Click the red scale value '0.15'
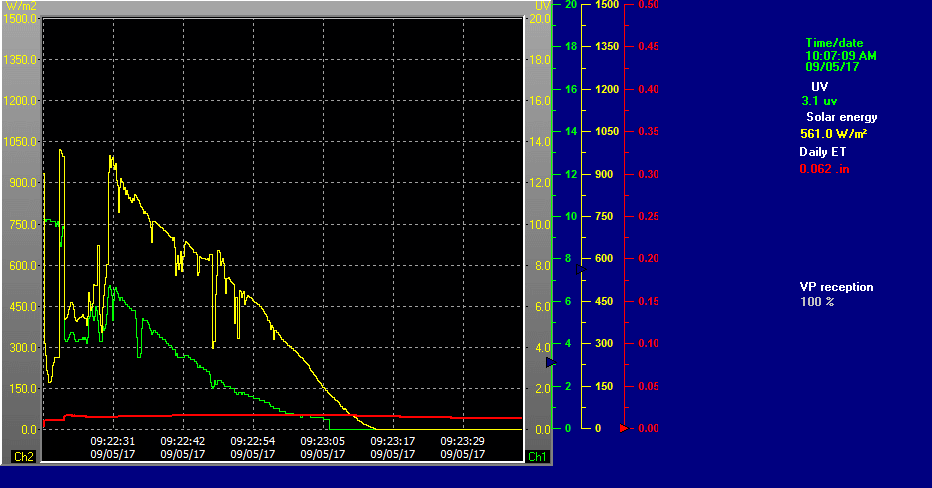 coord(648,301)
